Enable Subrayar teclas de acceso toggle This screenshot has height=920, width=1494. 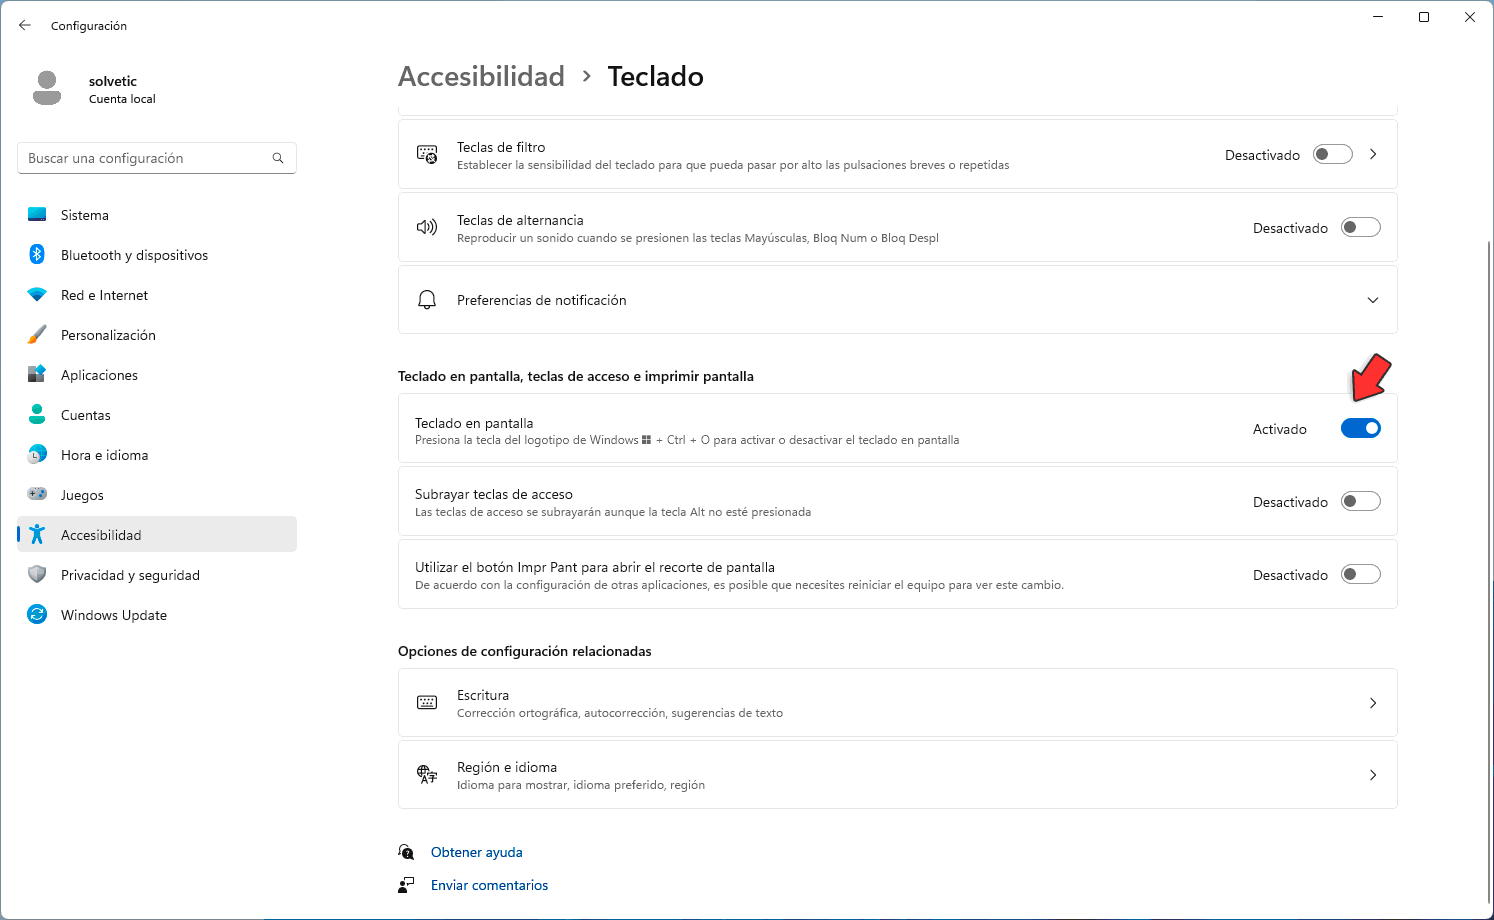pyautogui.click(x=1360, y=501)
